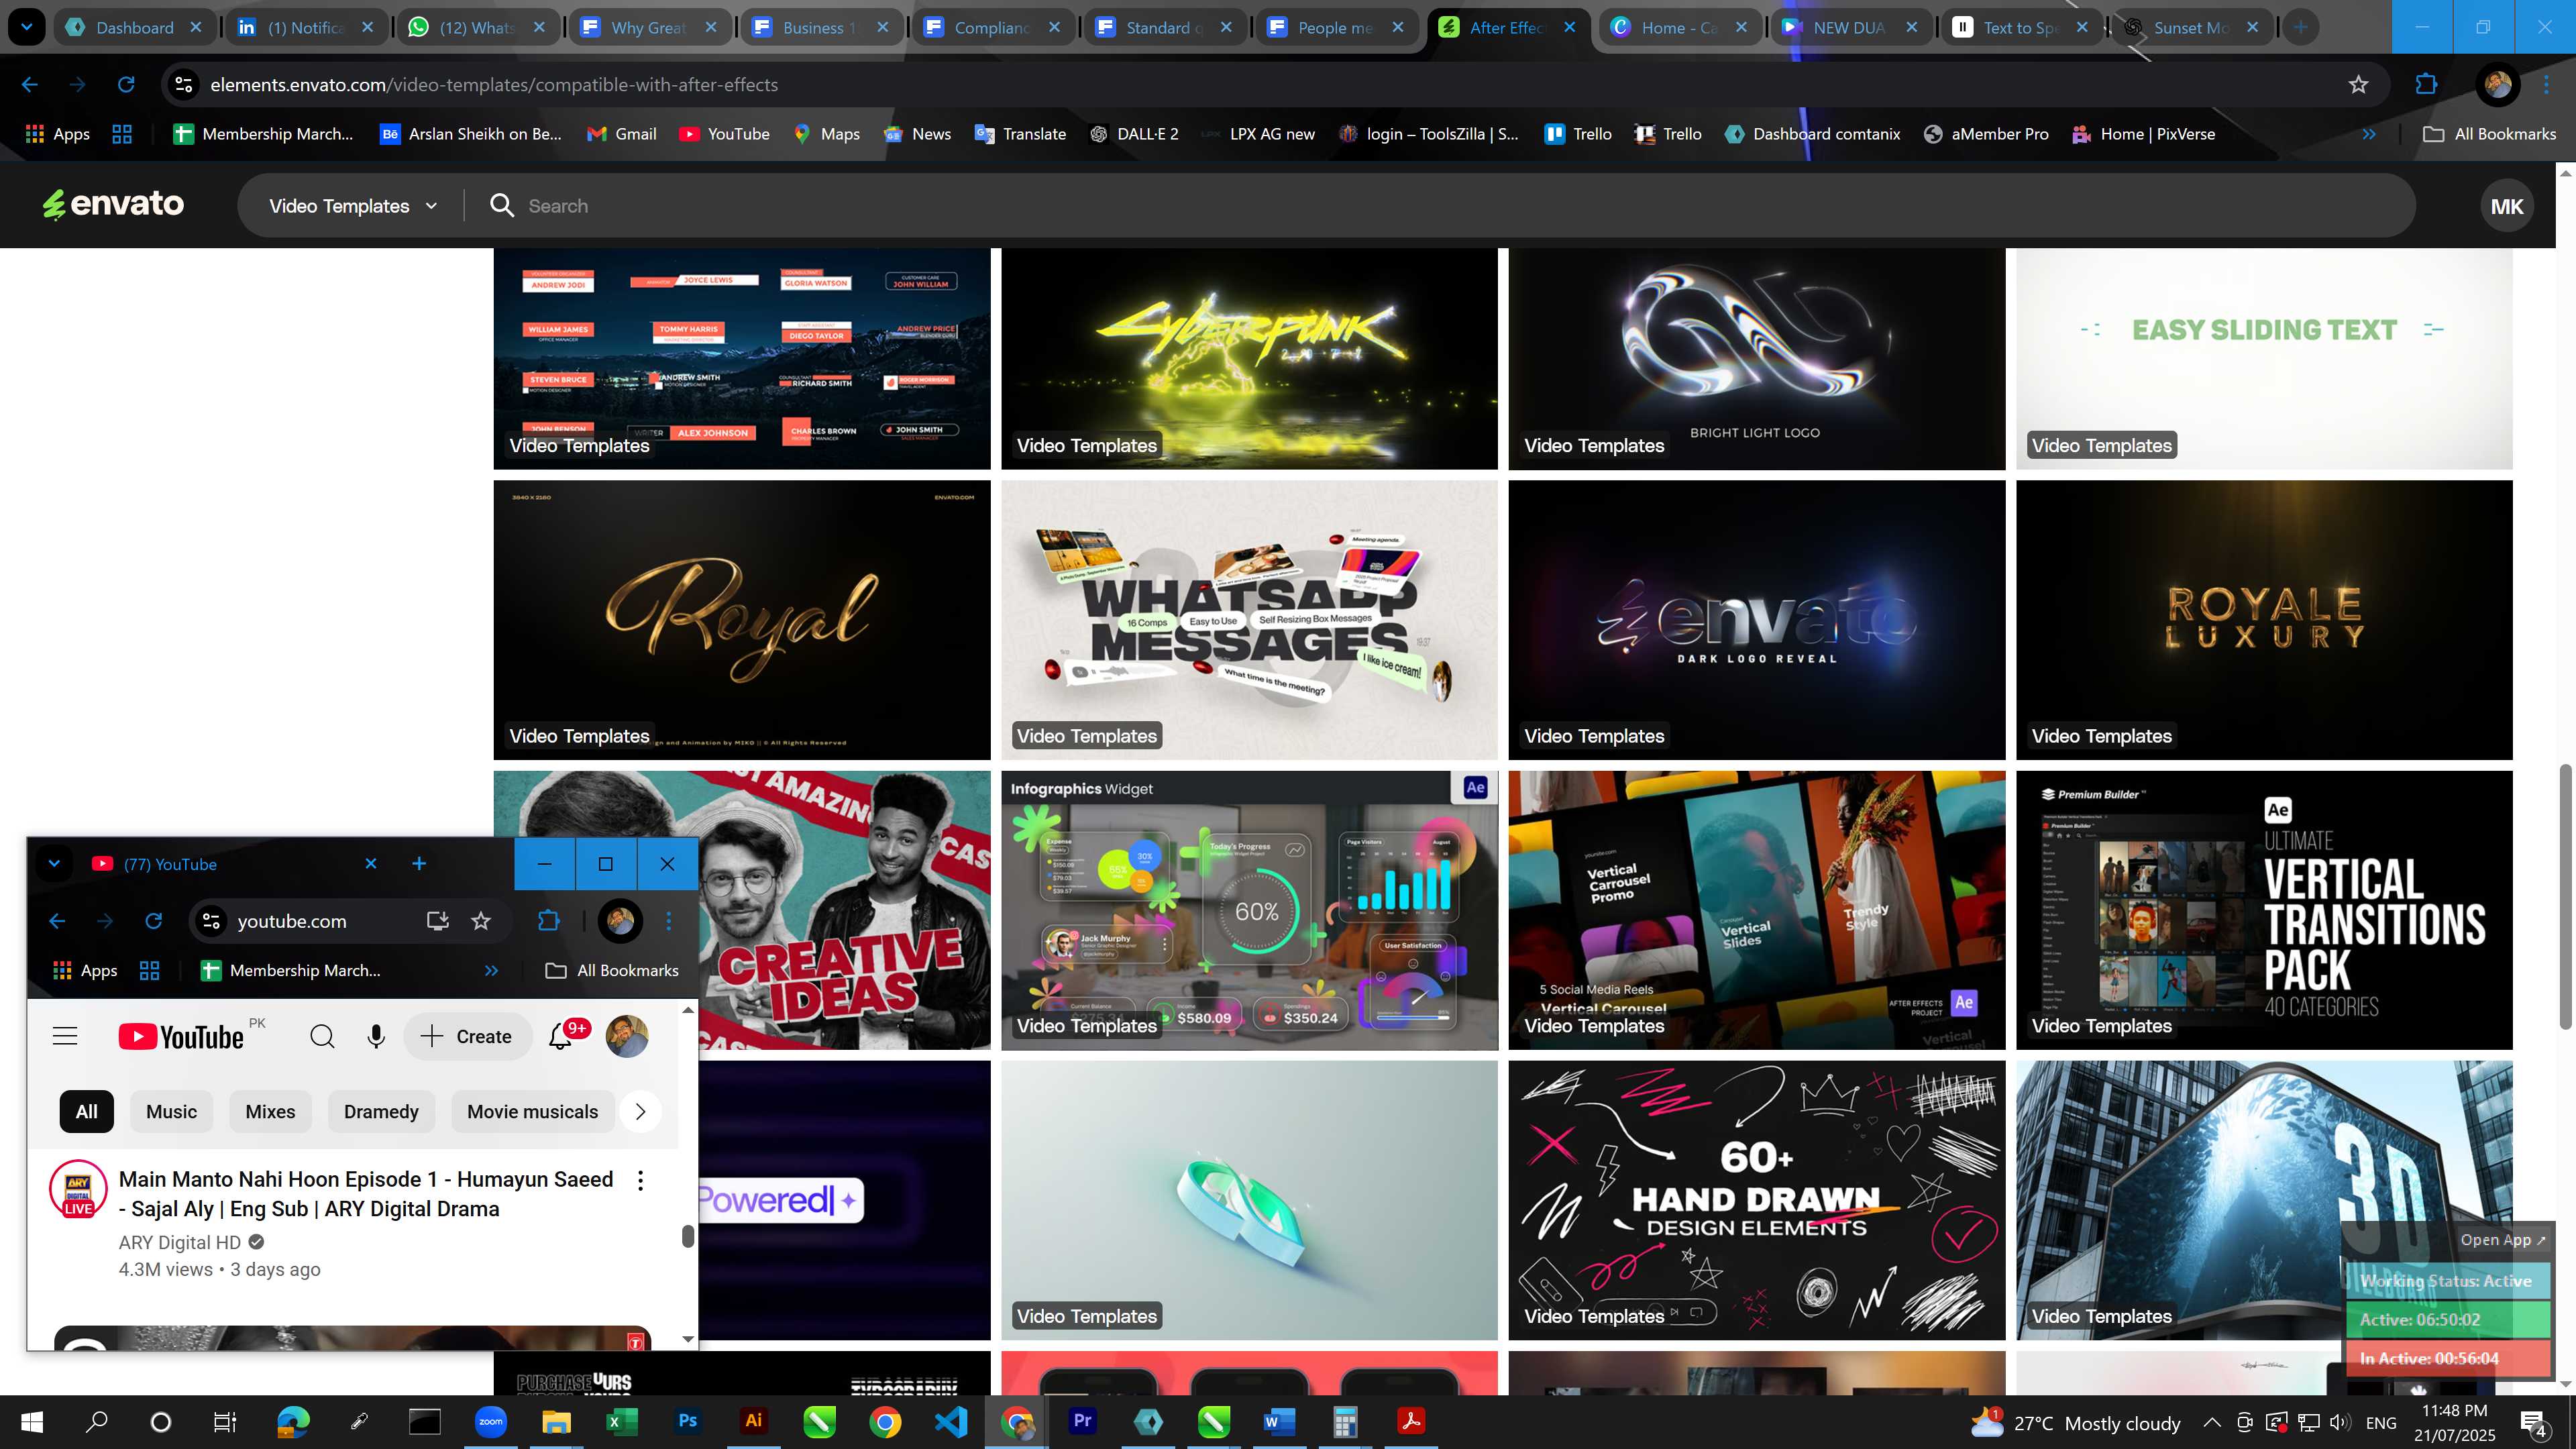The height and width of the screenshot is (1449, 2576).
Task: Open Photoshop from the taskbar
Action: [688, 1421]
